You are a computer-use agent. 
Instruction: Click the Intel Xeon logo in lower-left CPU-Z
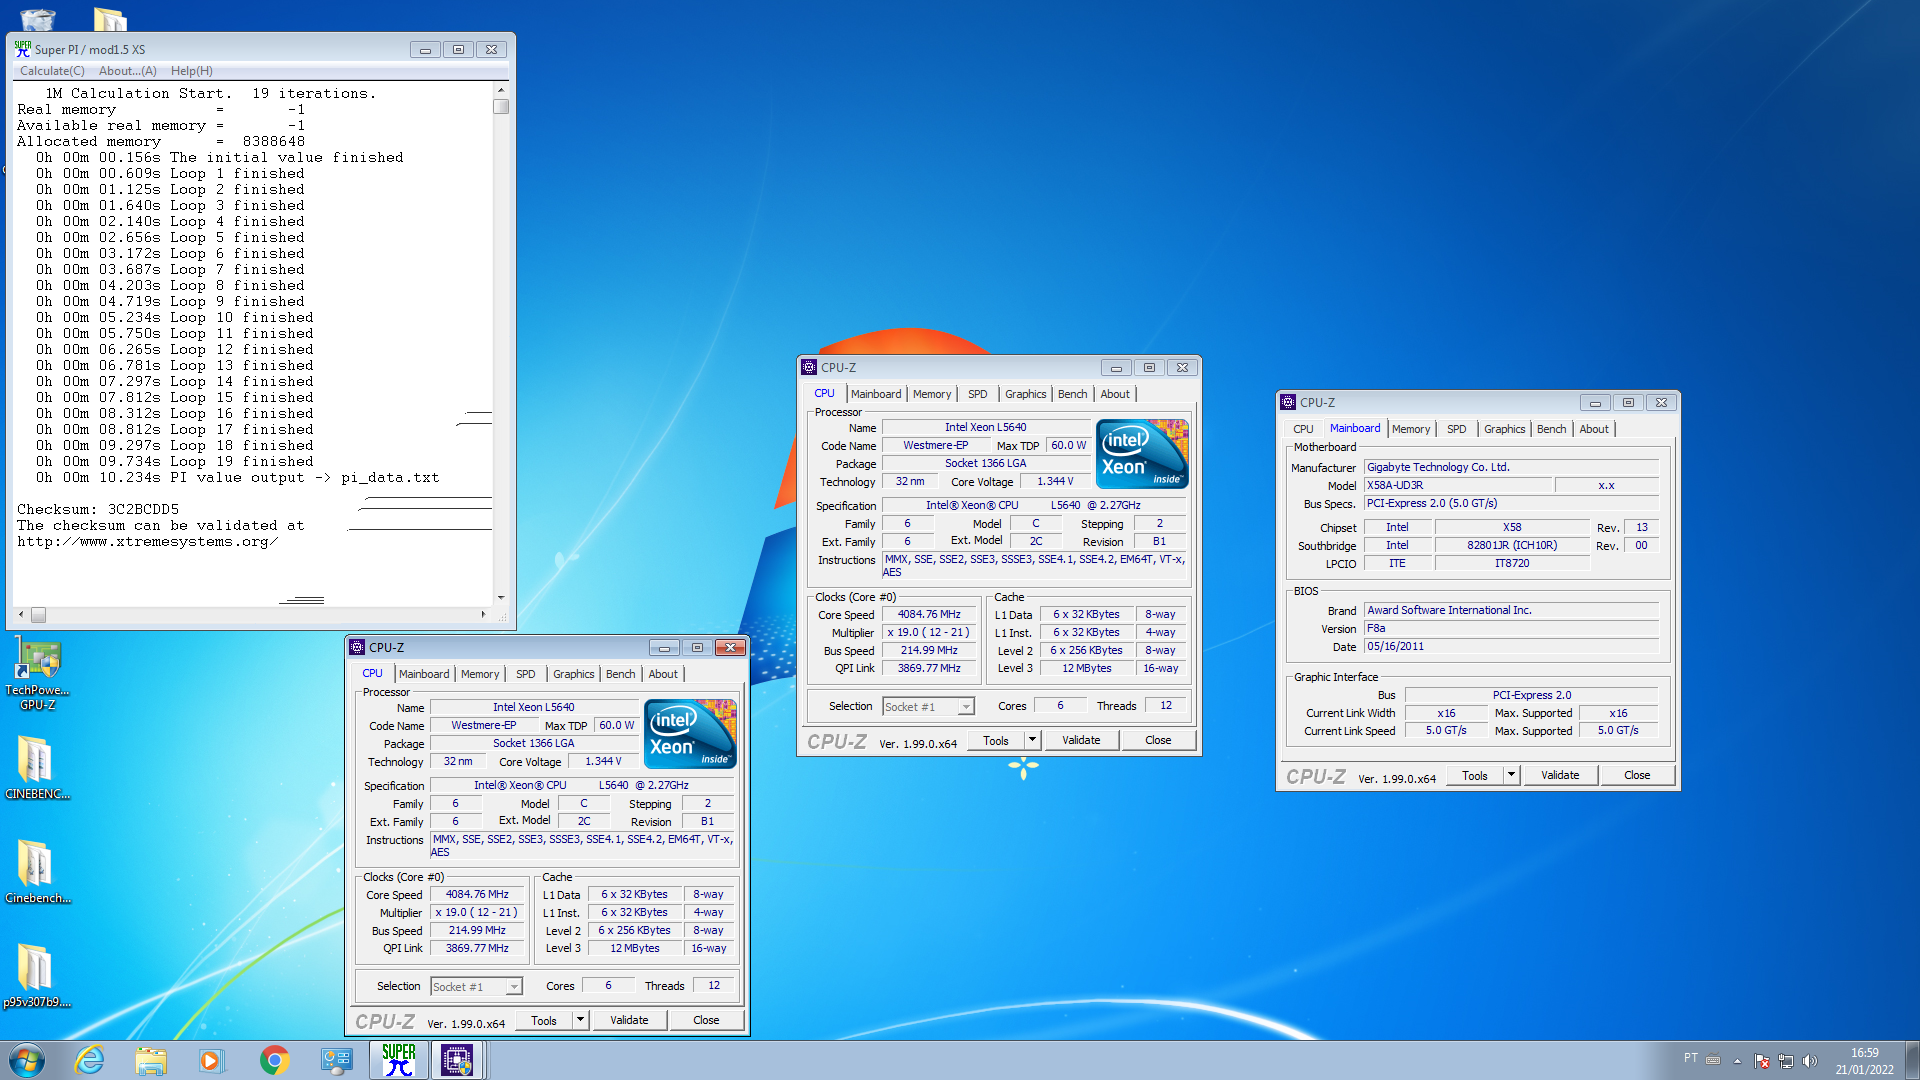pyautogui.click(x=690, y=734)
